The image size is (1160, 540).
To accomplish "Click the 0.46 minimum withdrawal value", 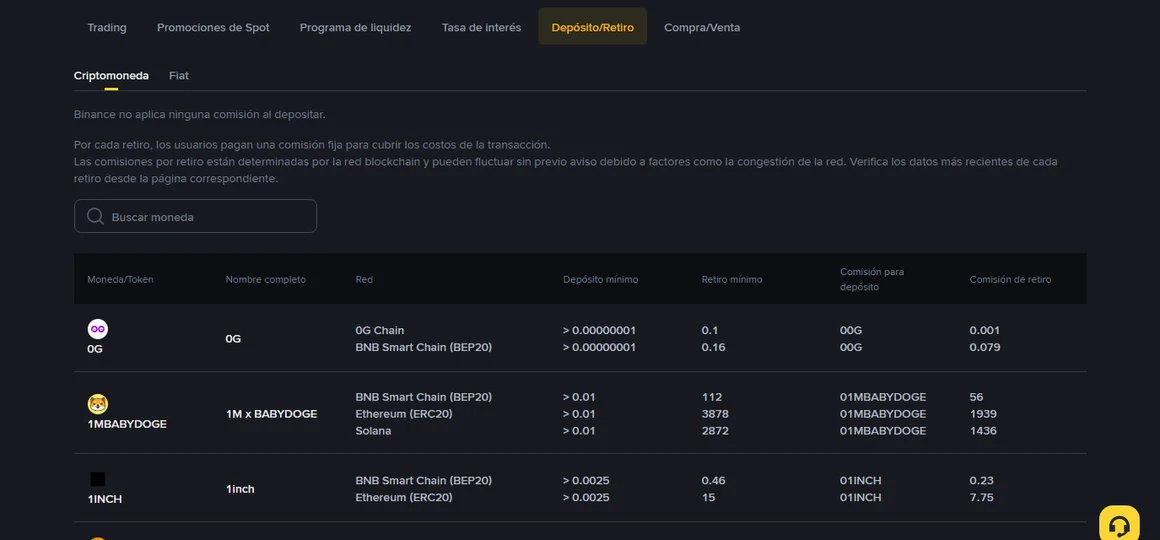I will tap(713, 480).
